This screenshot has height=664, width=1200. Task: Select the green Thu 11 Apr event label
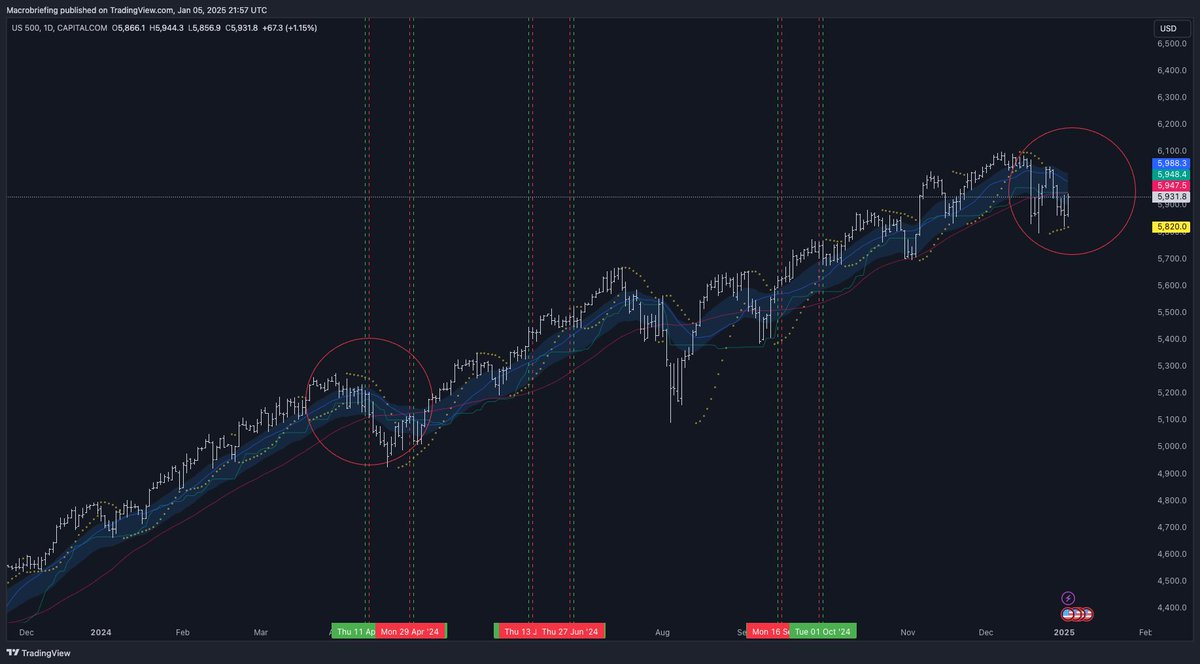pos(355,632)
